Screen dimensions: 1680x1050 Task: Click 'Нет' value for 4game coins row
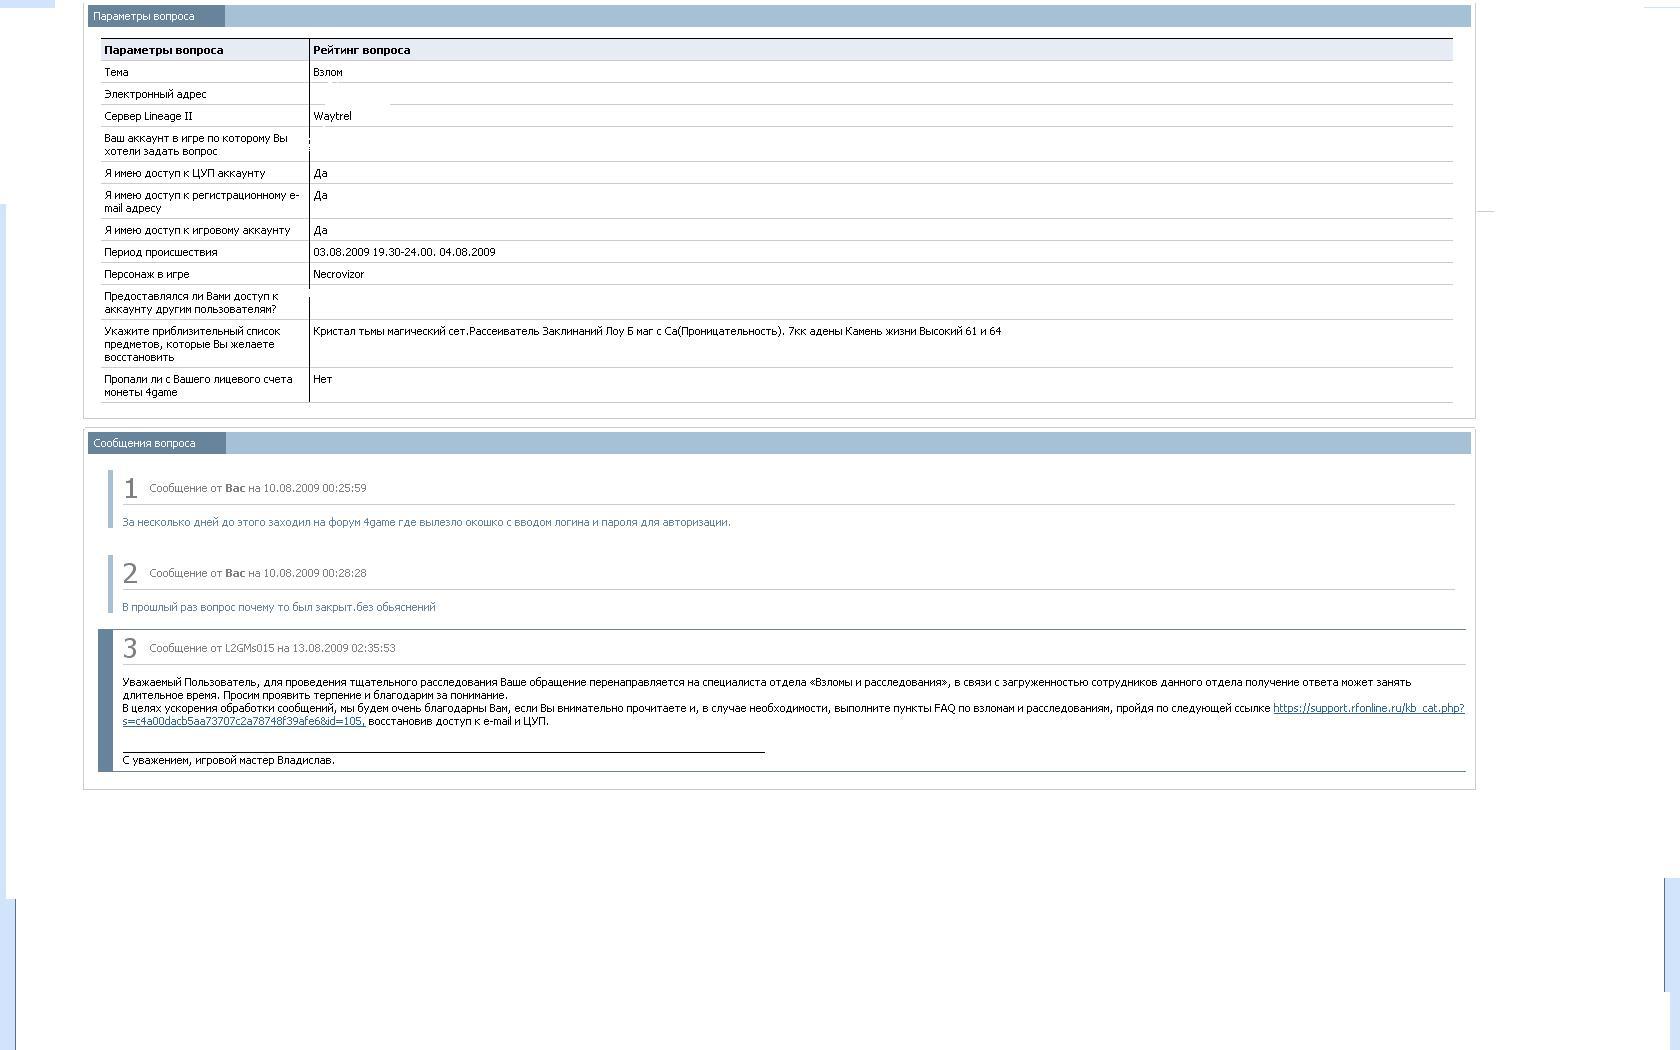pos(322,379)
